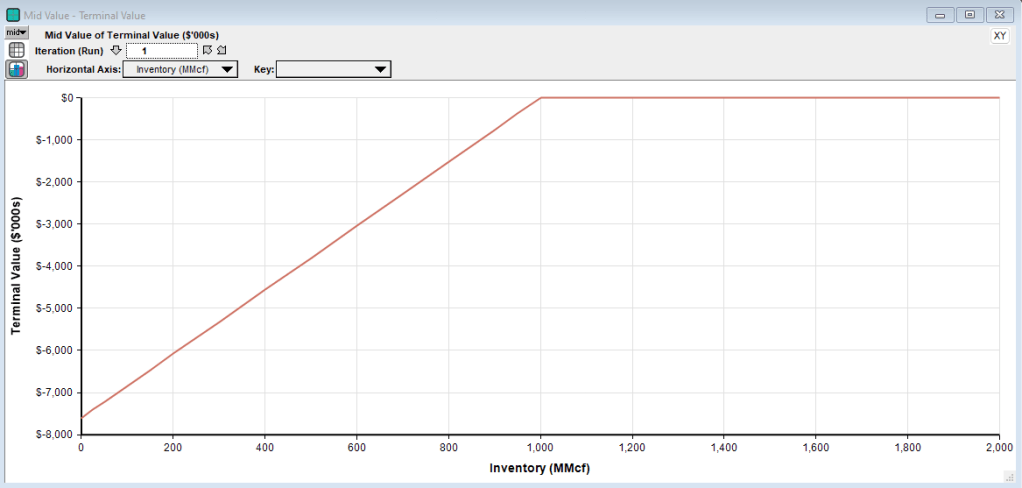Click the first flag icon after iteration field
Screen dimensions: 1022x488
(207, 50)
